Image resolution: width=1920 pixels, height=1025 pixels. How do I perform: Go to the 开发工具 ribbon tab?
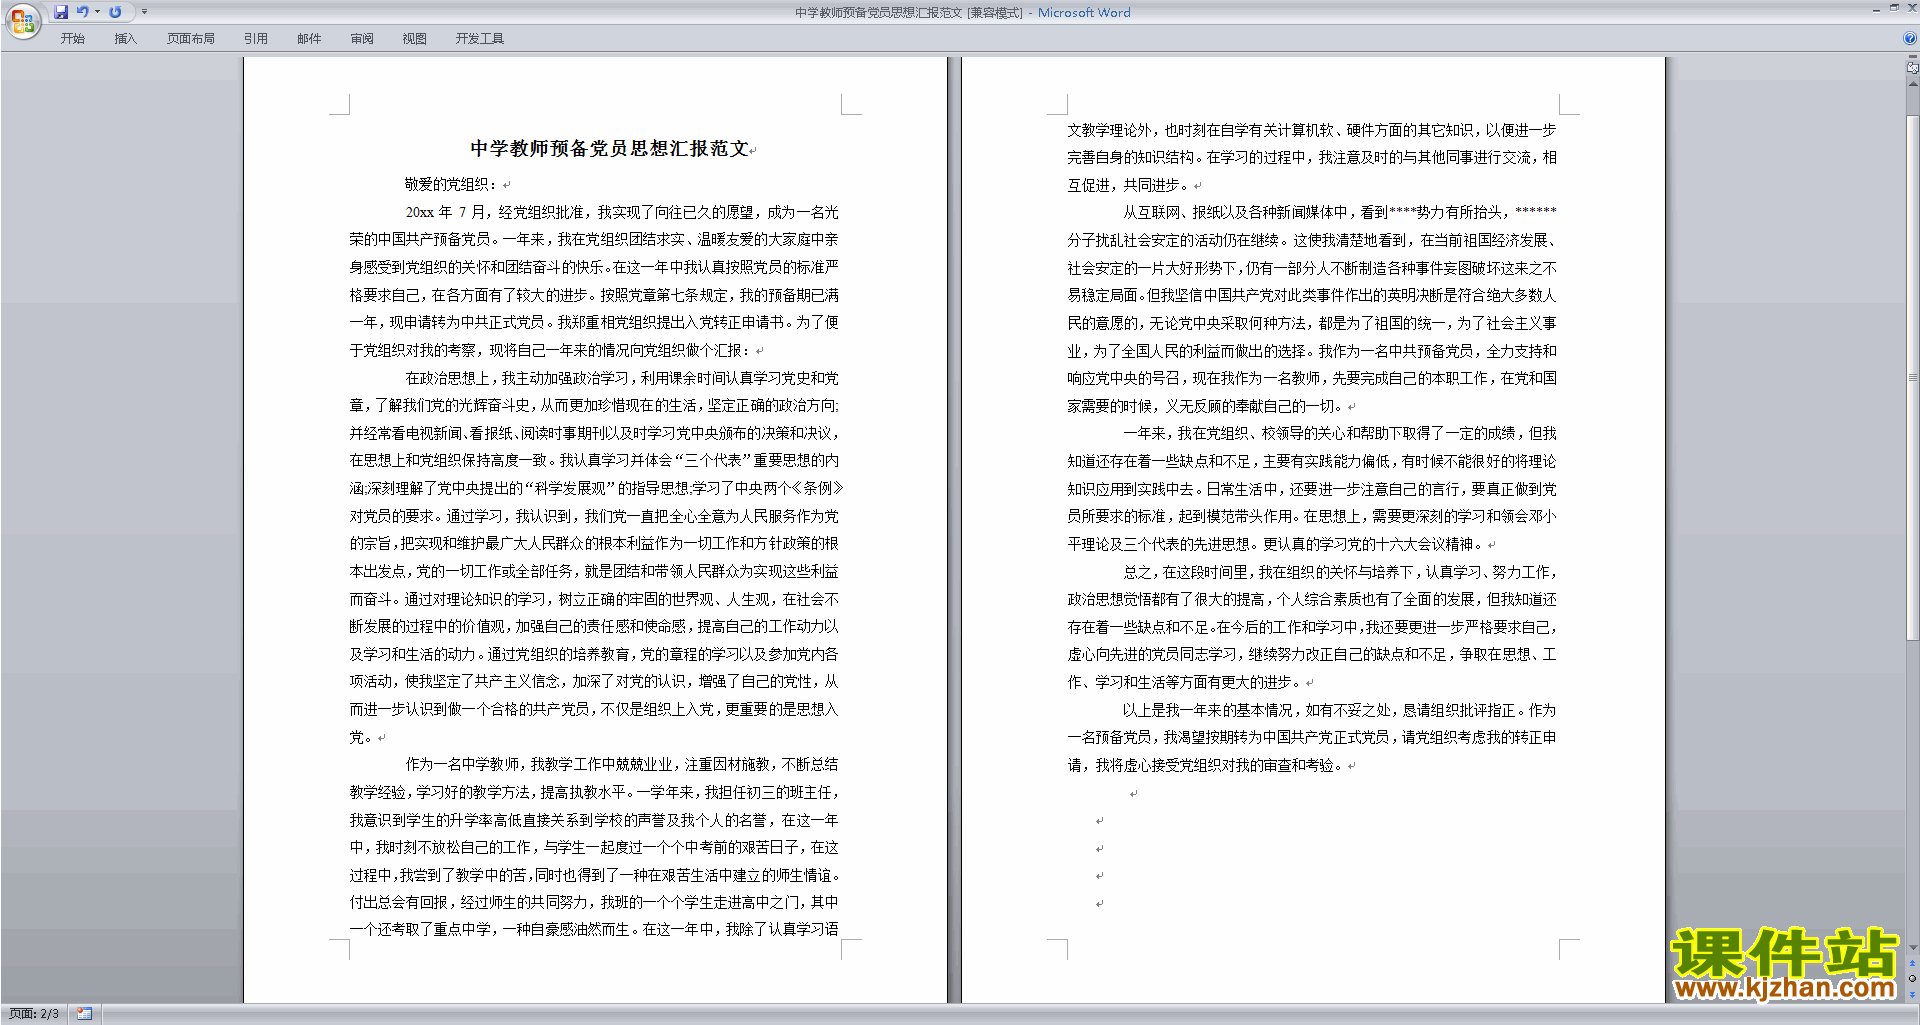pyautogui.click(x=480, y=39)
